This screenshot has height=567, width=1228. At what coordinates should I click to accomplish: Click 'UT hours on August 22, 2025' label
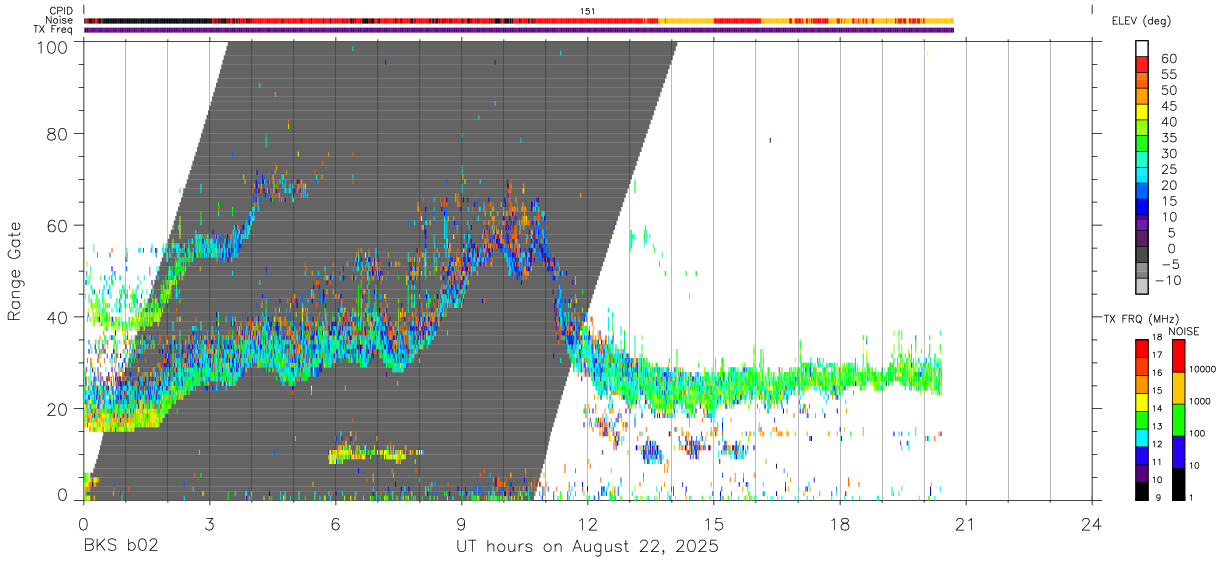pyautogui.click(x=587, y=547)
